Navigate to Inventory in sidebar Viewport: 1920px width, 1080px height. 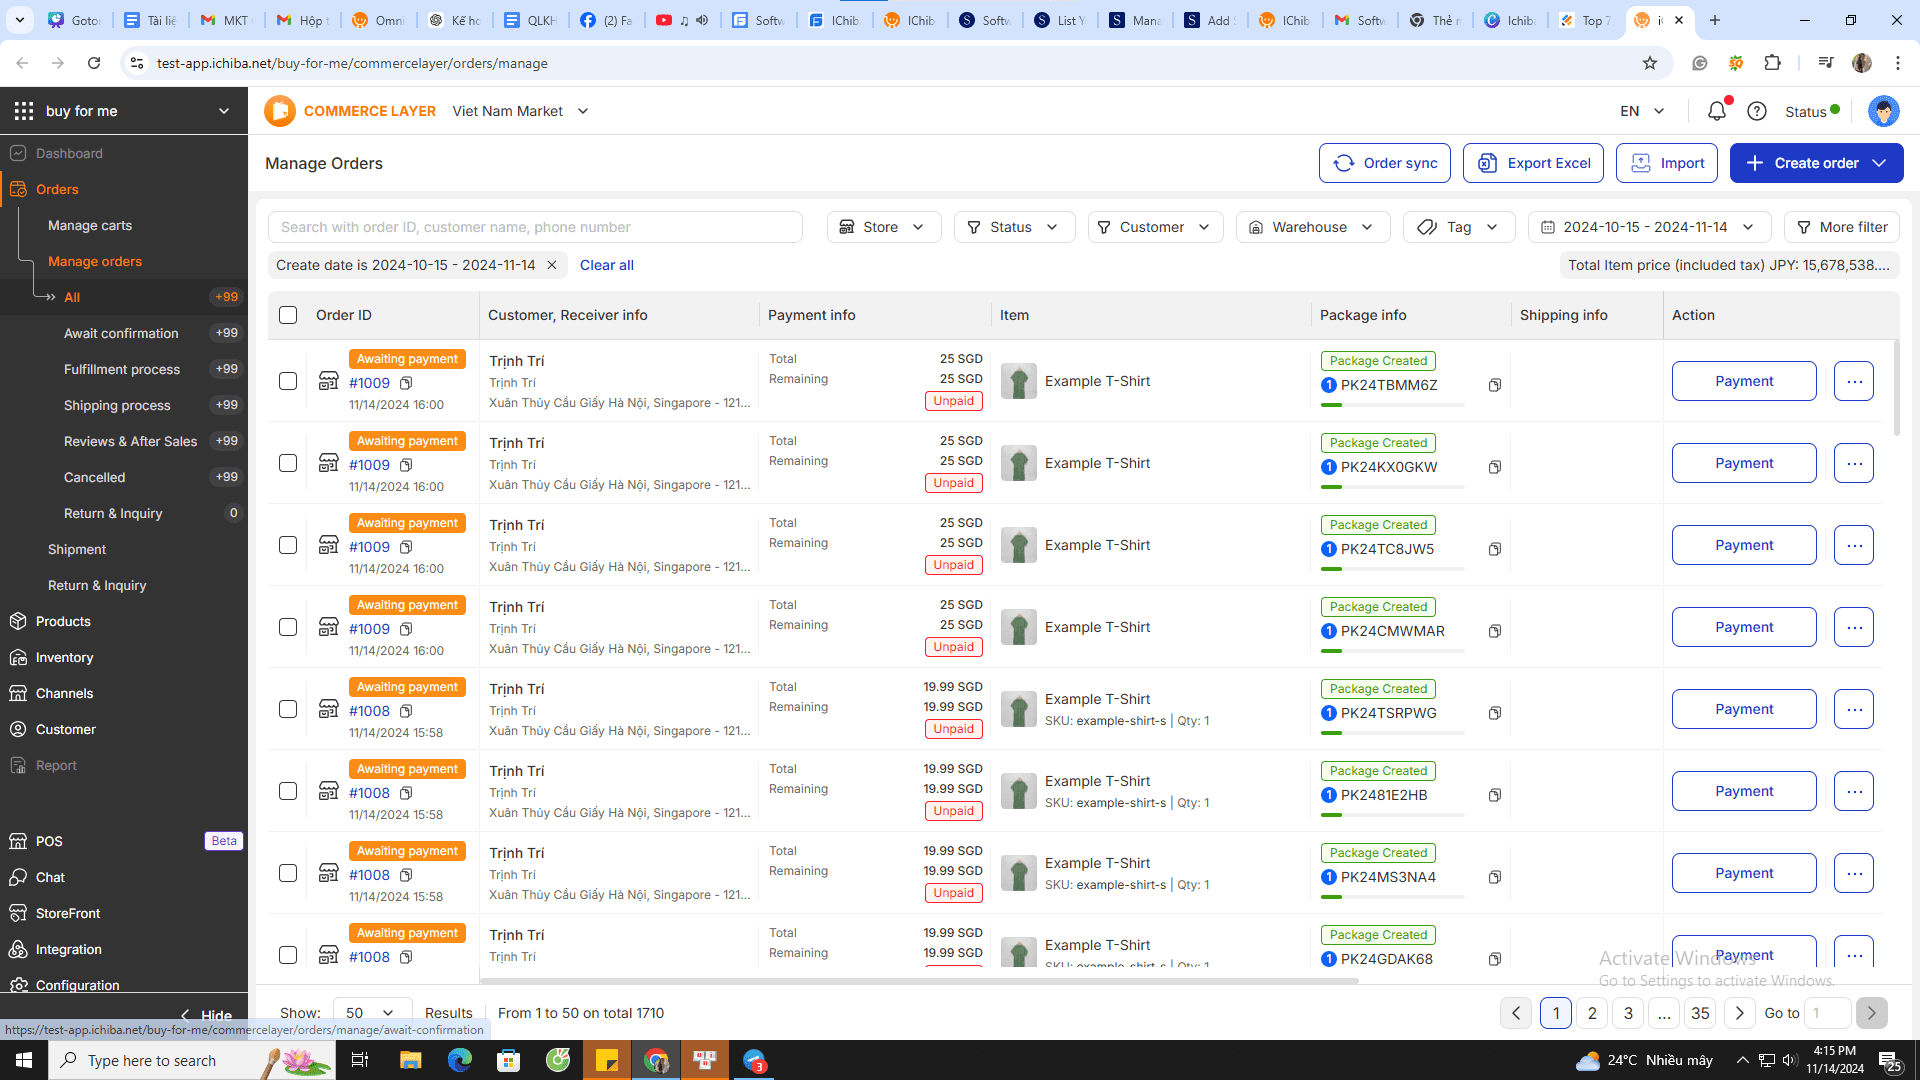pos(64,657)
